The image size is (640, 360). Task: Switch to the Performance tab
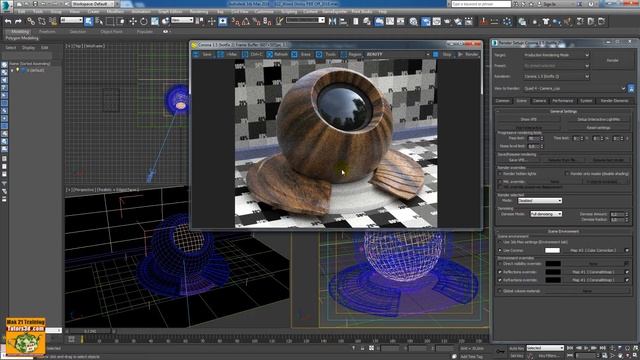(x=562, y=101)
